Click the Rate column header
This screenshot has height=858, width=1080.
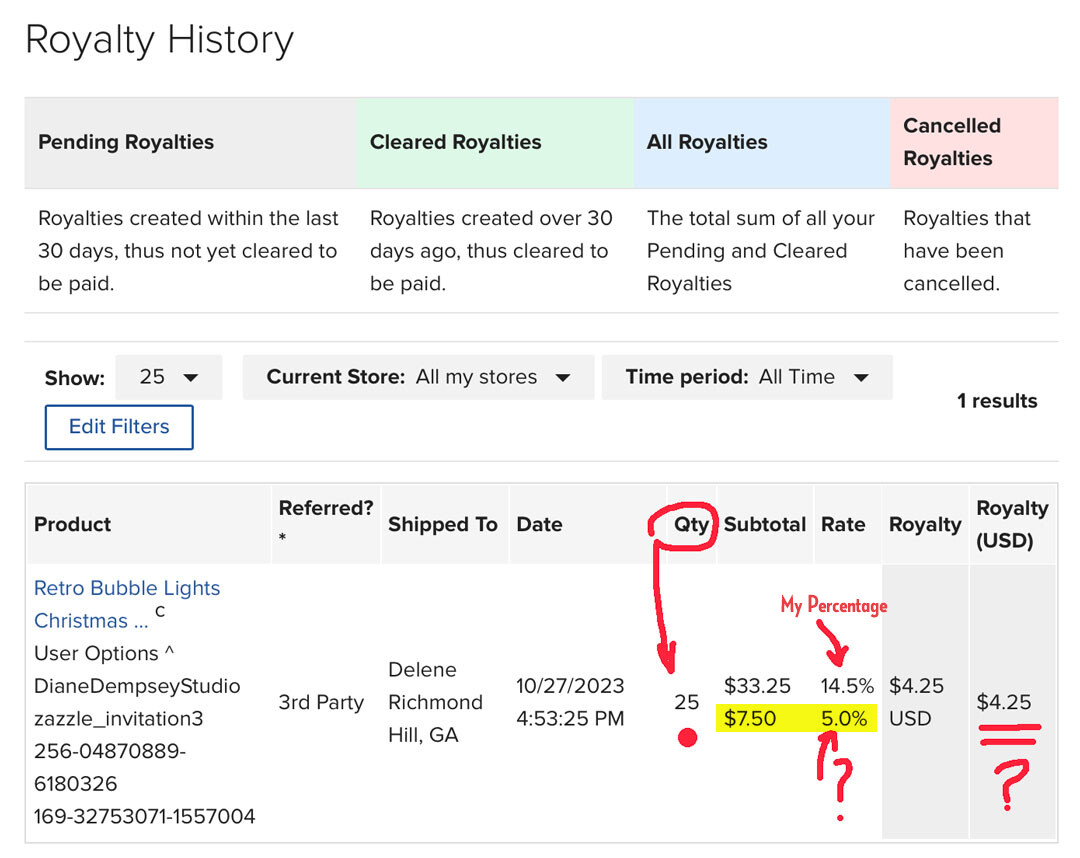tap(843, 525)
